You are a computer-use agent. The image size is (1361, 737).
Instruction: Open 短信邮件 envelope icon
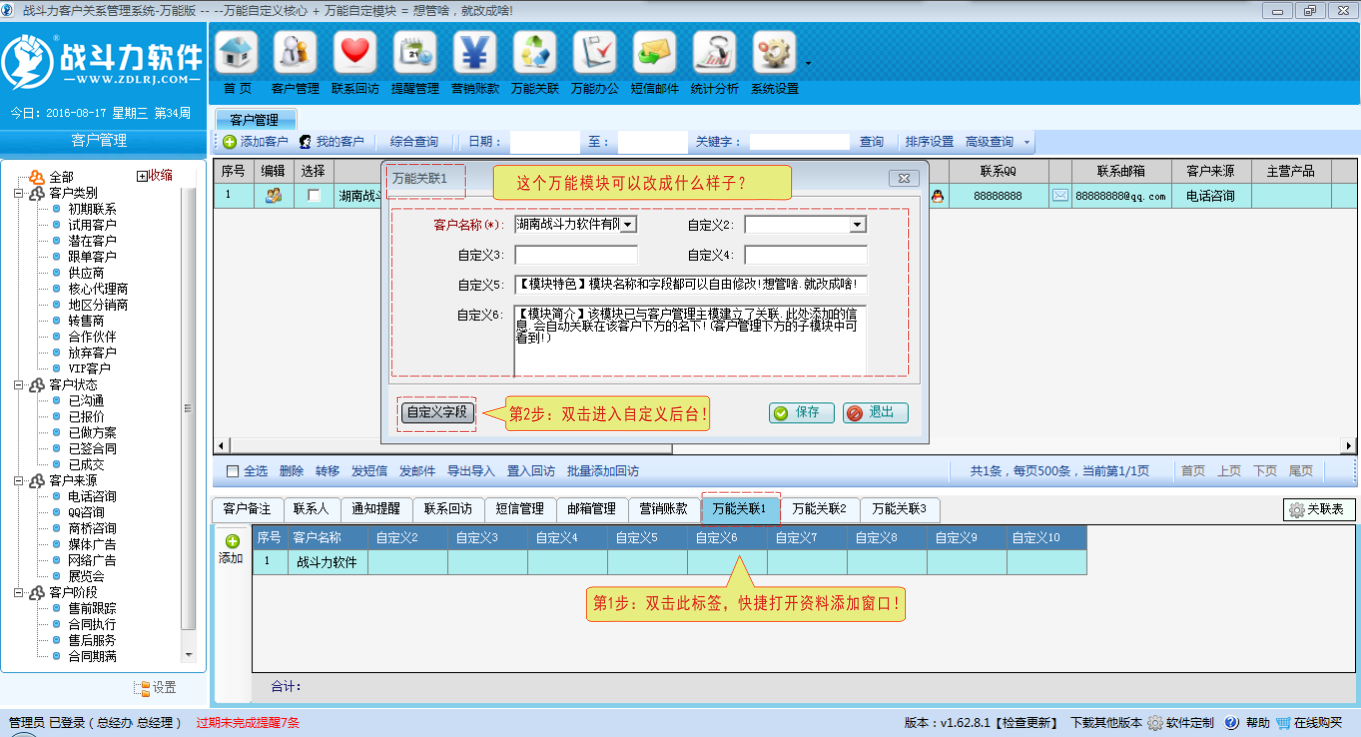click(x=655, y=53)
